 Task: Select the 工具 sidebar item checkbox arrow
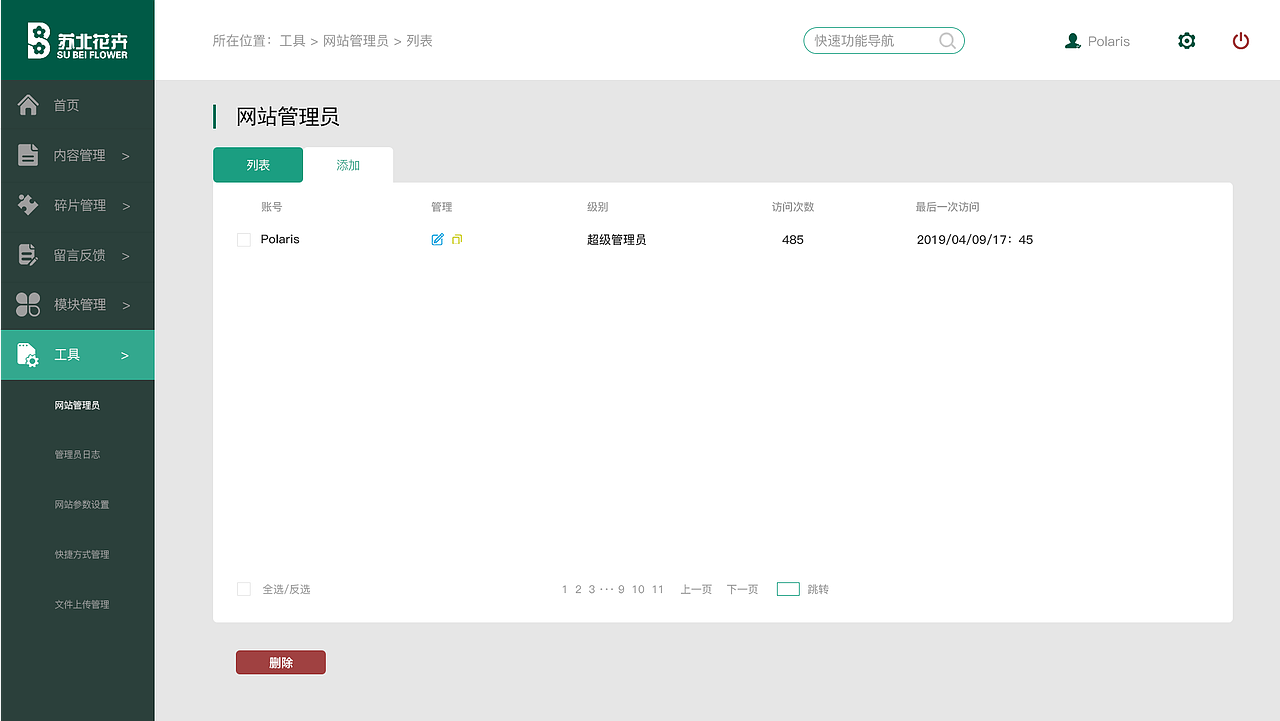click(x=124, y=354)
